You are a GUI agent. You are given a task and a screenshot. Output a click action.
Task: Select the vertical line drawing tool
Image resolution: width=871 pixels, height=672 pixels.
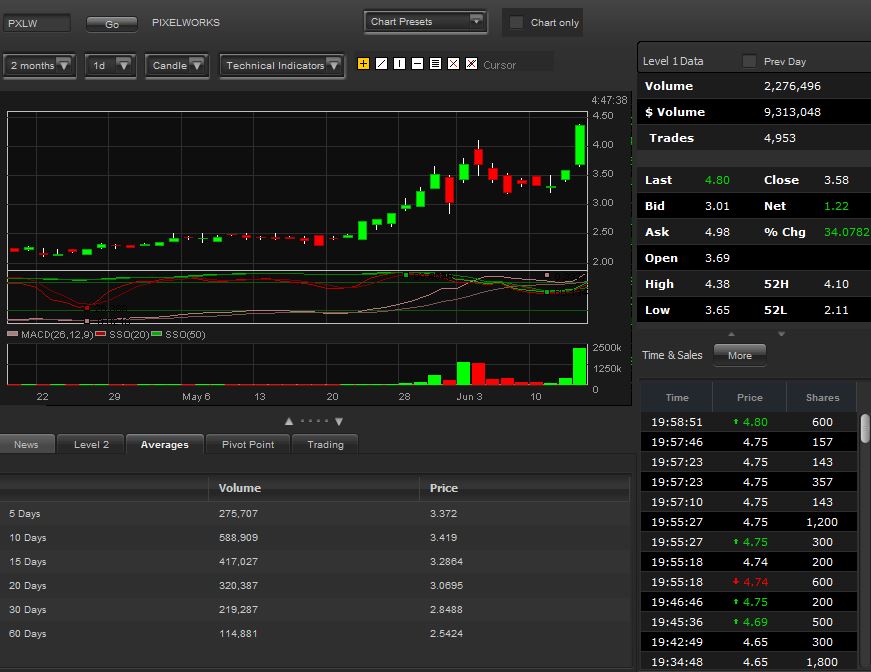point(399,64)
